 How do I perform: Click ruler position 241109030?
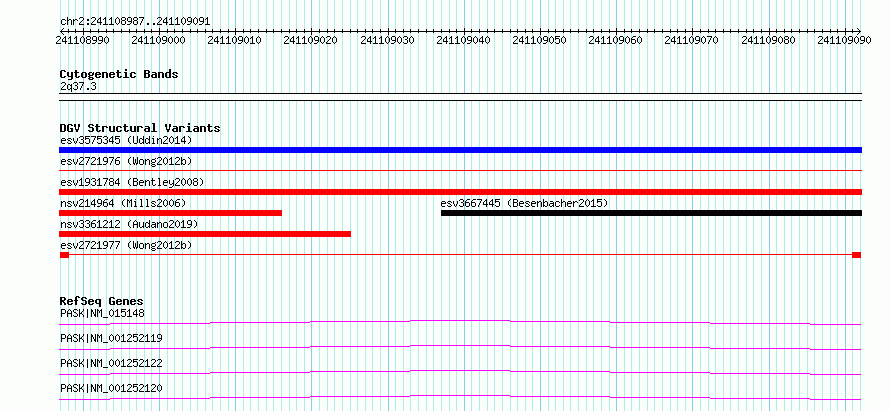click(x=387, y=40)
